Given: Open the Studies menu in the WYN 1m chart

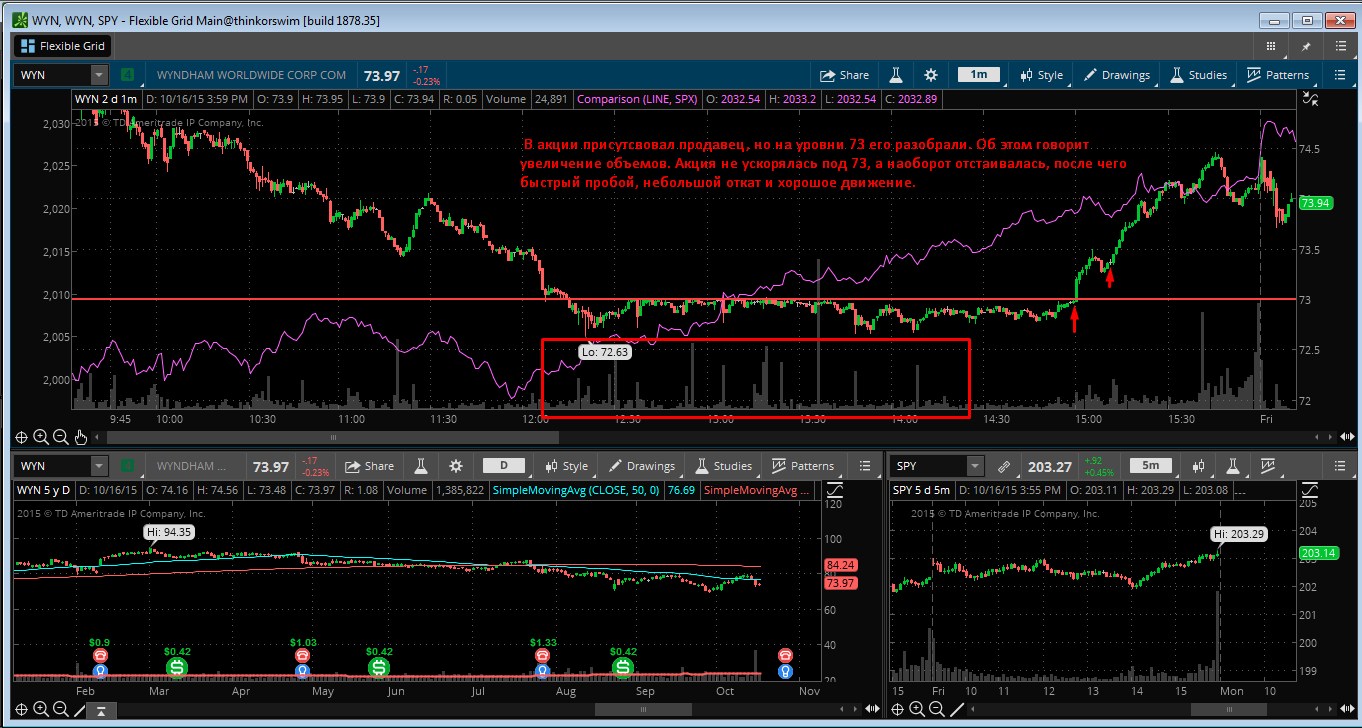Looking at the screenshot, I should point(1197,75).
